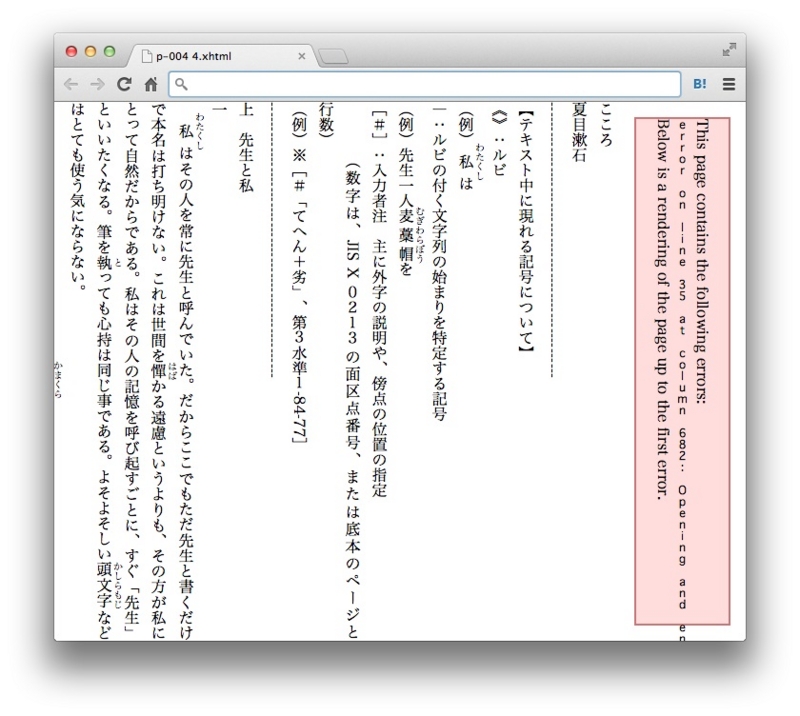
Task: Click the document icon on the page tab
Action: click(146, 56)
